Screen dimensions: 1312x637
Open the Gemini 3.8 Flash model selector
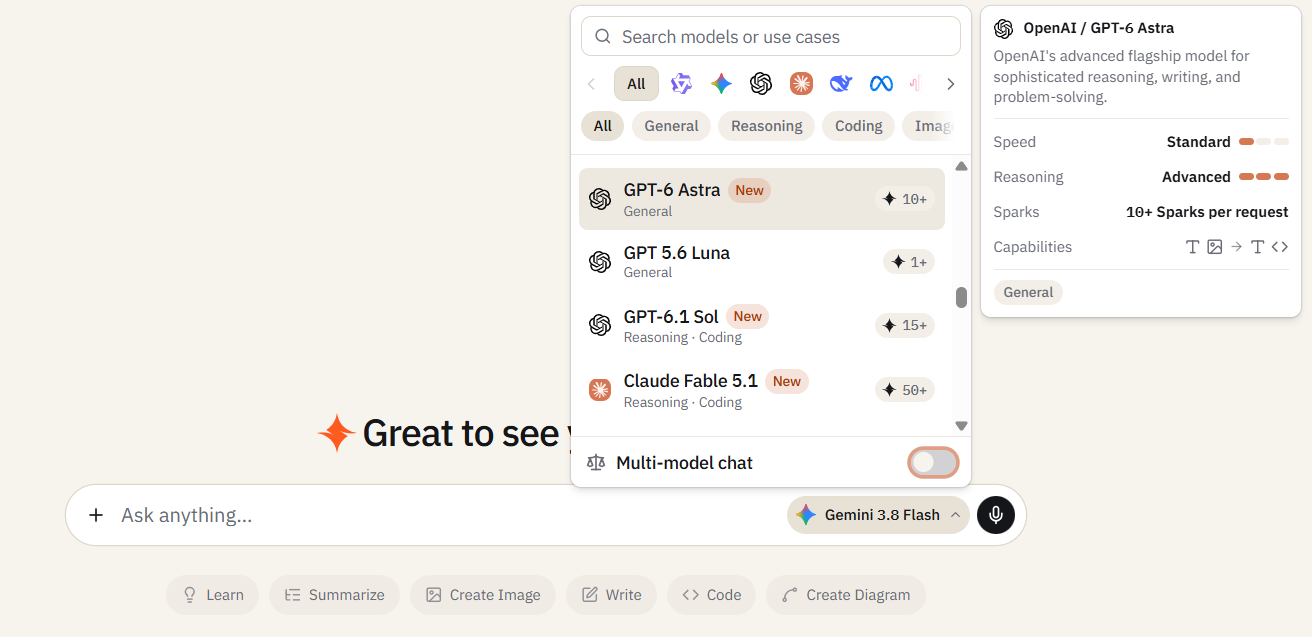pyautogui.click(x=878, y=515)
